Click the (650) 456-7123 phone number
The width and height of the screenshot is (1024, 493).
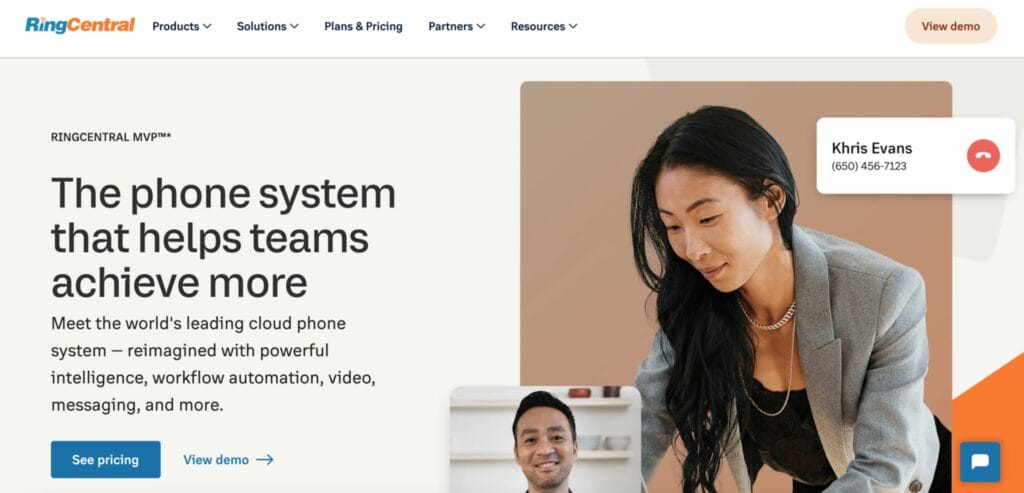pyautogui.click(x=869, y=166)
